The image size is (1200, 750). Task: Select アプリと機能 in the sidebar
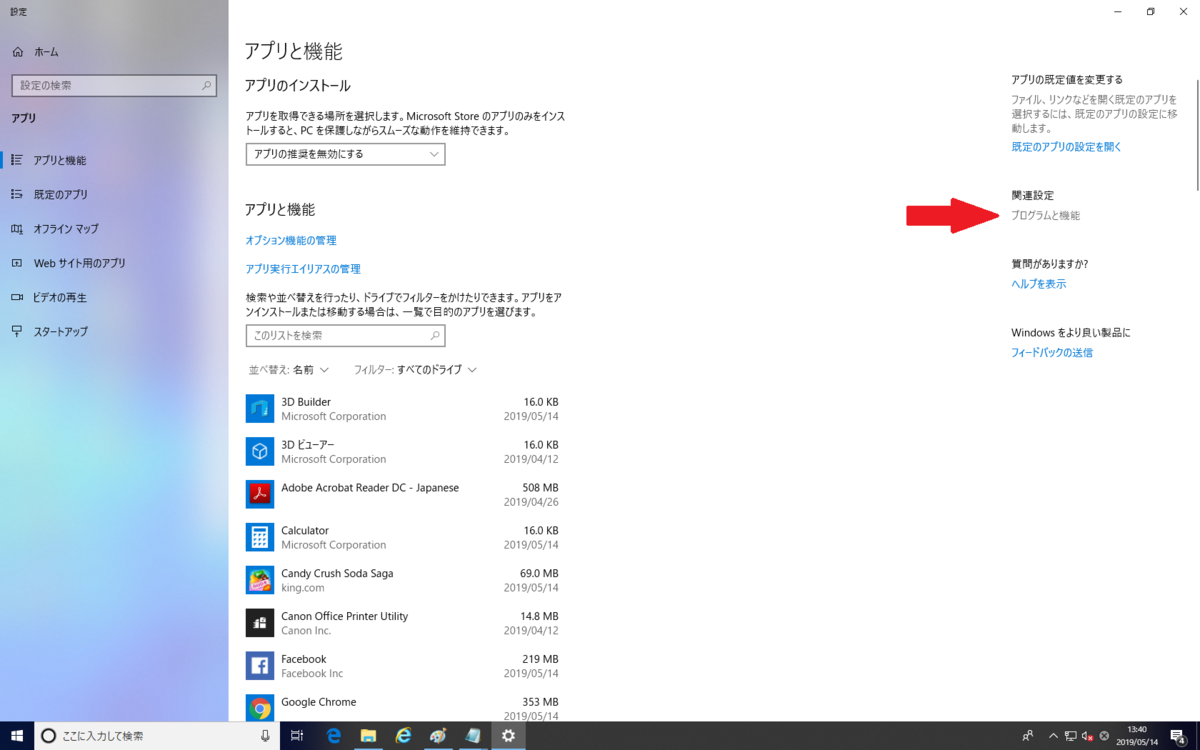[x=60, y=160]
